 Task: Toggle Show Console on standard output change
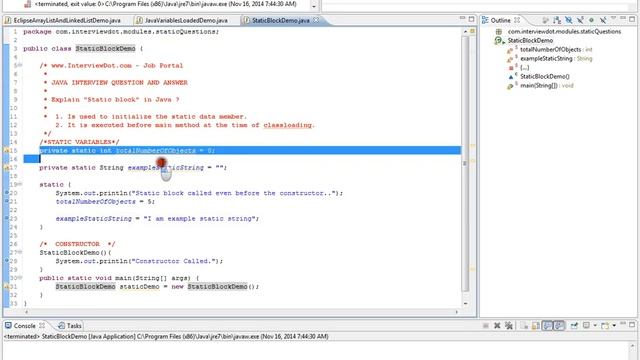tap(547, 325)
